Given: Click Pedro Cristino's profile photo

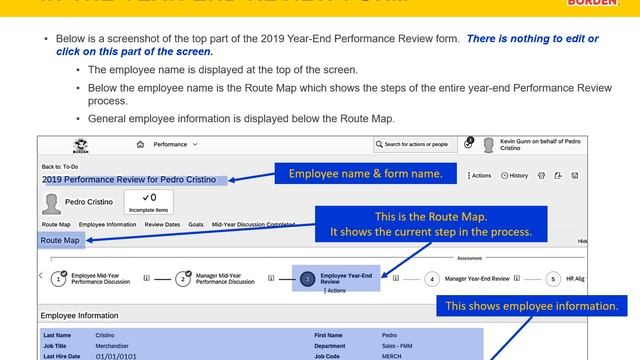Looking at the screenshot, I should click(x=51, y=204).
